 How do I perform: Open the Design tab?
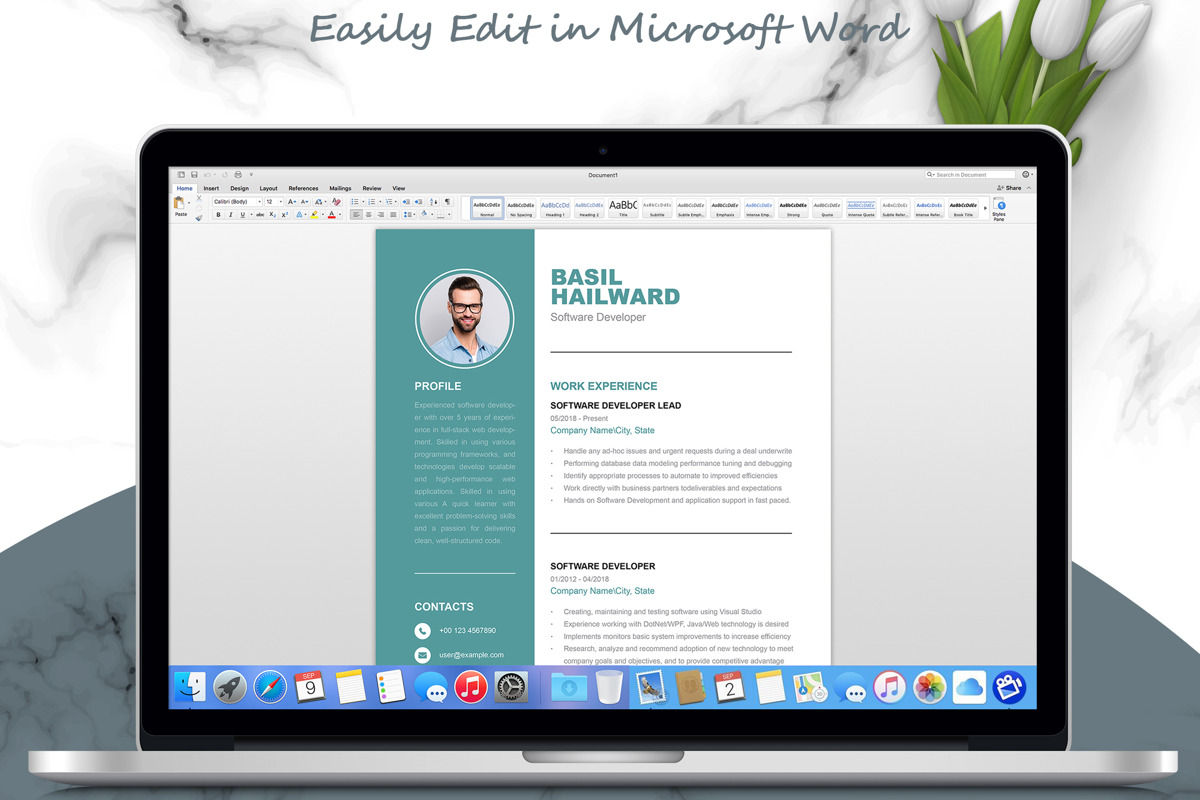(x=239, y=188)
